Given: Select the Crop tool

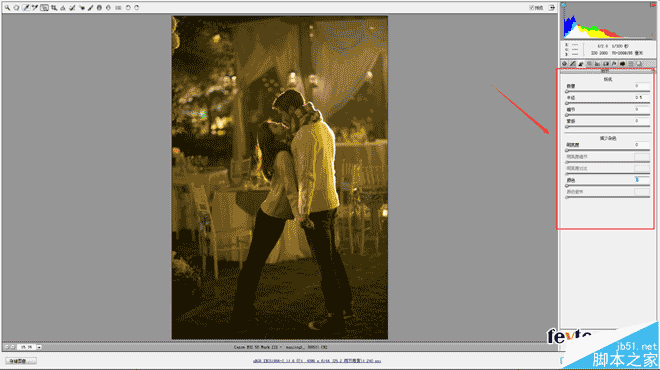Looking at the screenshot, I should 53,8.
